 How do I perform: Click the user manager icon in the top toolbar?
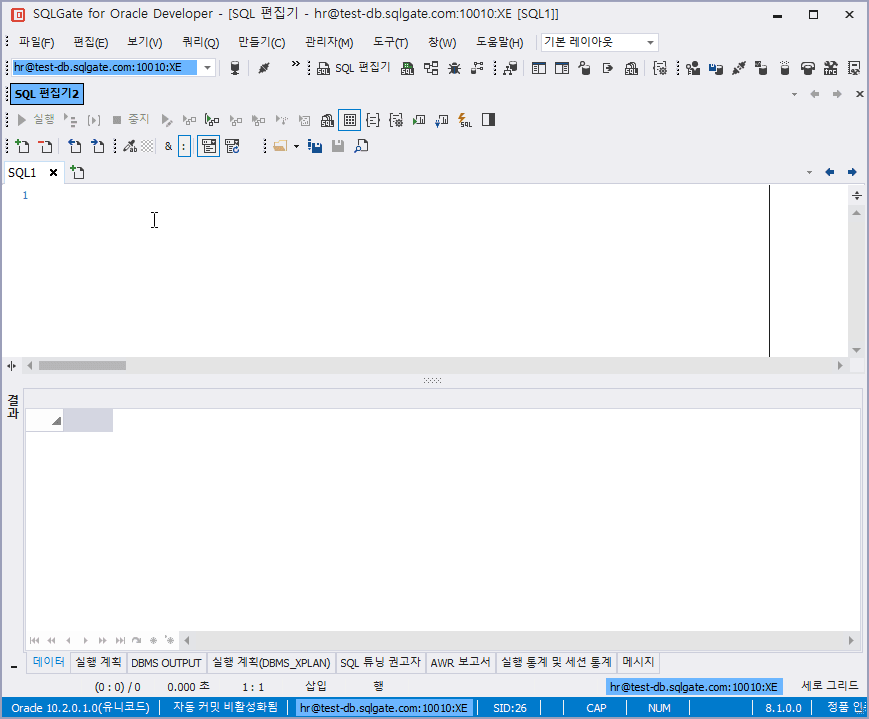click(693, 68)
